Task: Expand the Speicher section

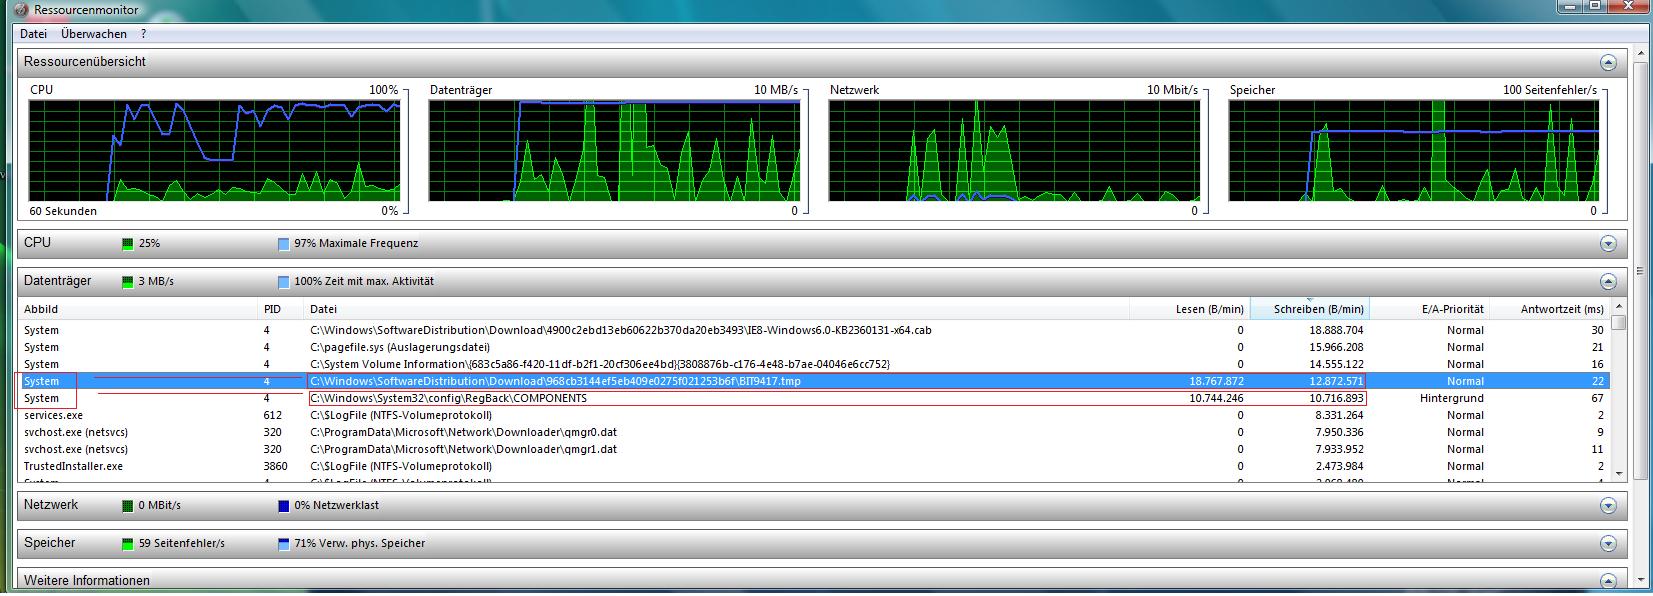Action: point(1608,544)
